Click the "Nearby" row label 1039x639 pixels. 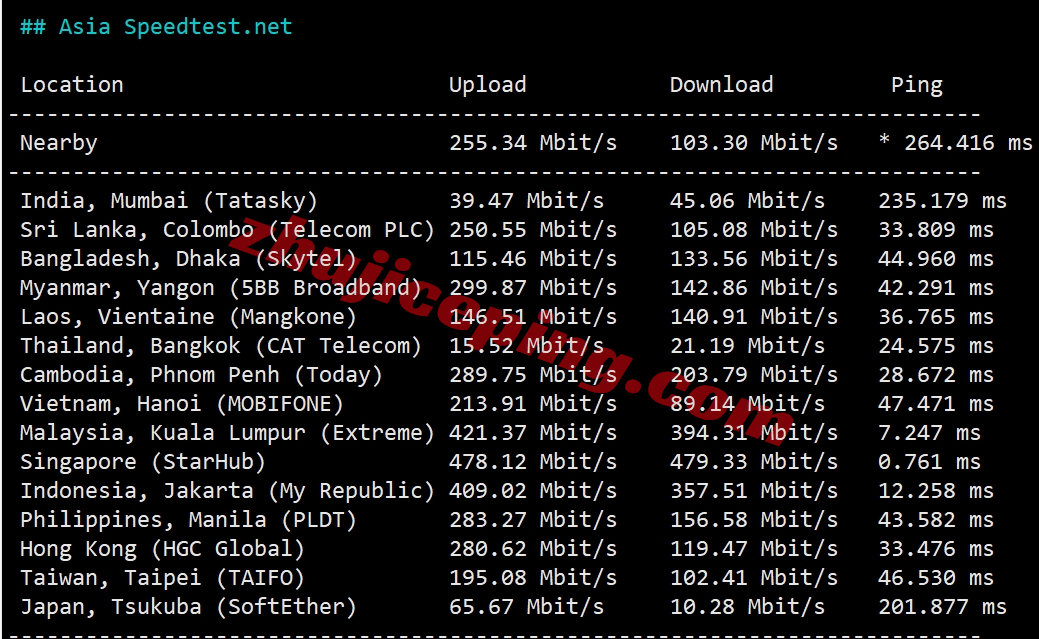(x=59, y=143)
